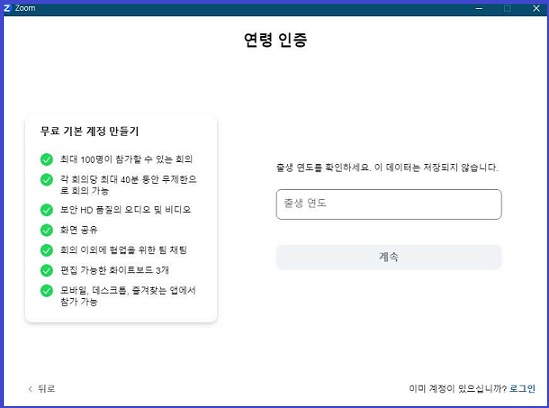The width and height of the screenshot is (549, 408).
Task: Go back with the 뒤로 button
Action: (x=42, y=388)
